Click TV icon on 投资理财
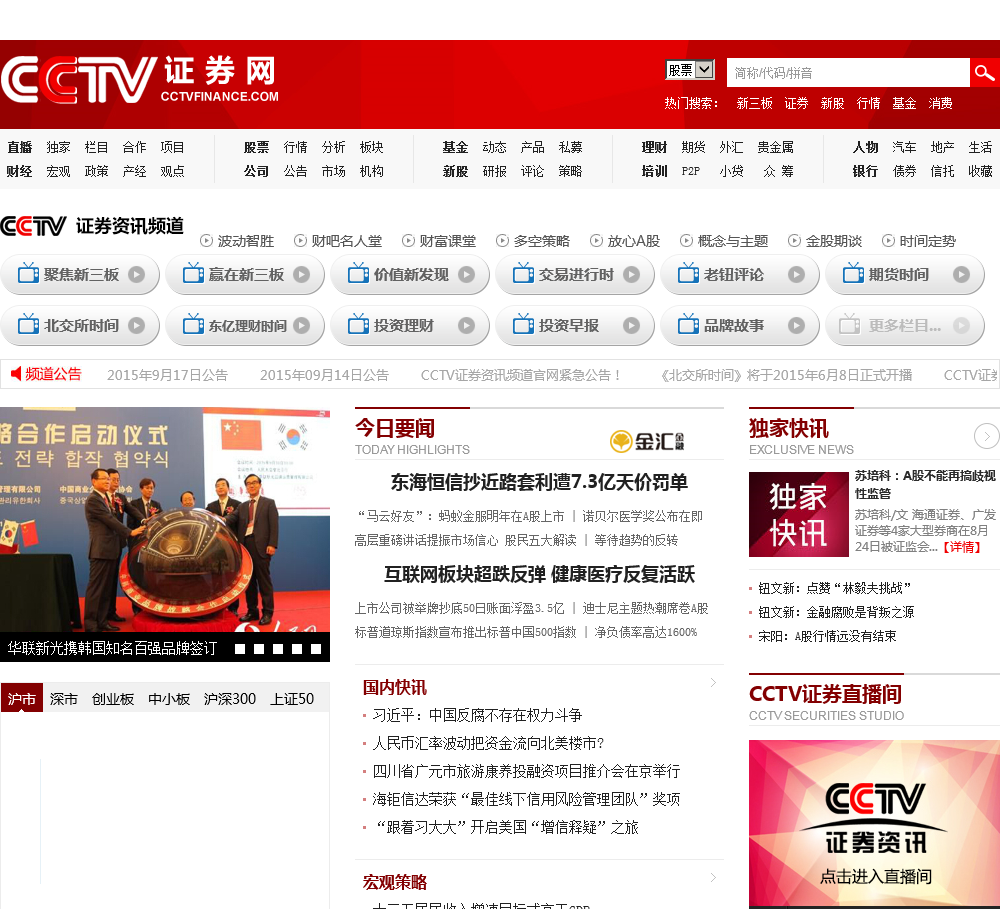Screen dimensions: 1000x909 [358, 325]
